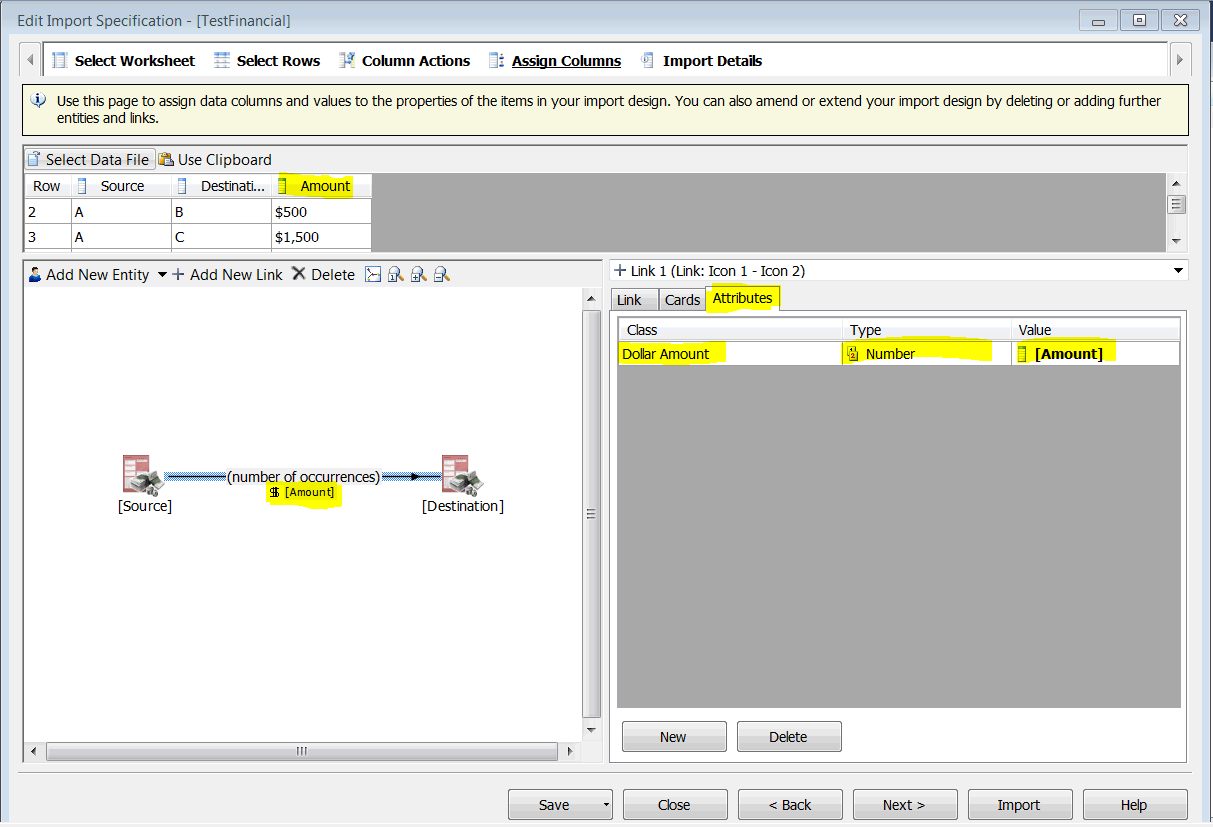The width and height of the screenshot is (1213, 827).
Task: Open the Add New Entity dropdown arrow
Action: click(x=161, y=274)
